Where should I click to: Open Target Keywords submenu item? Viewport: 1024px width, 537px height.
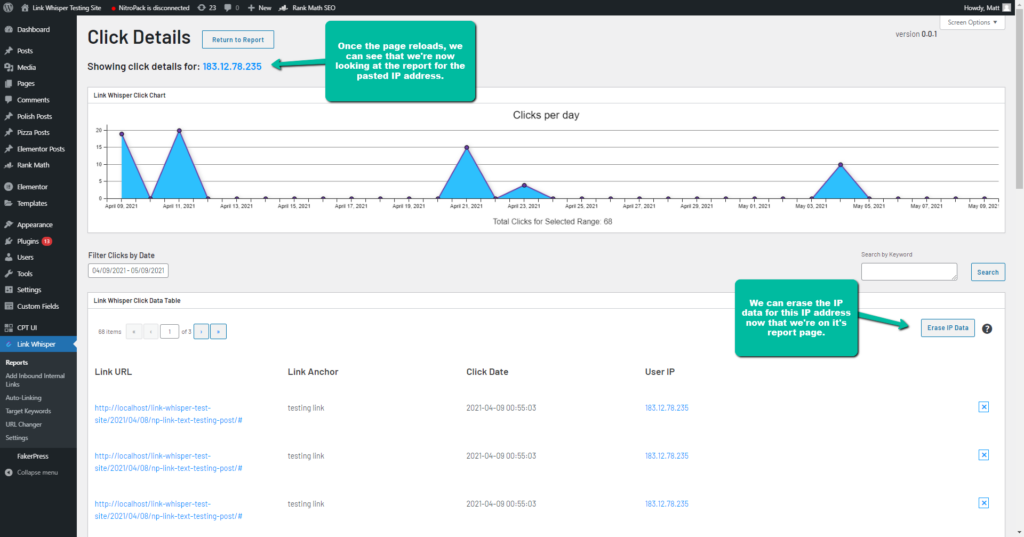pos(28,411)
